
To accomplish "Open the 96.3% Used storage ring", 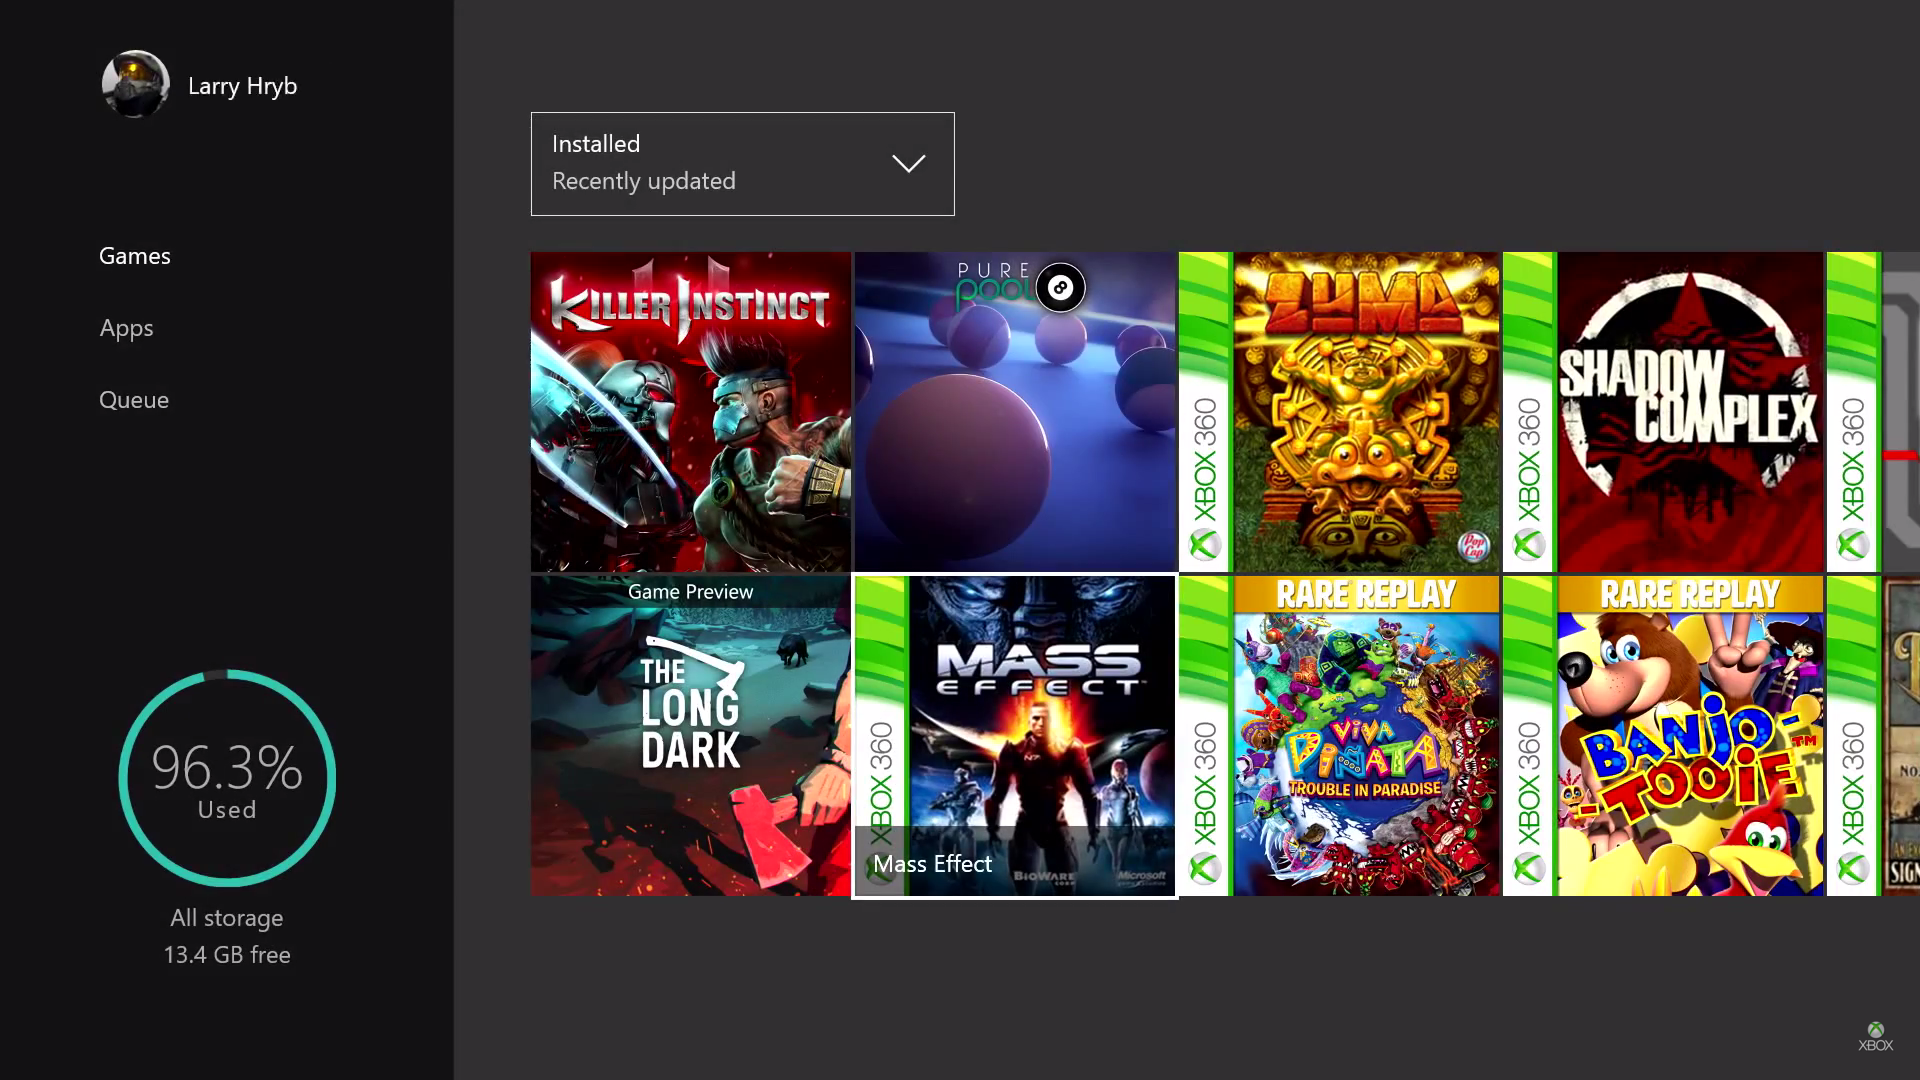I will click(227, 778).
